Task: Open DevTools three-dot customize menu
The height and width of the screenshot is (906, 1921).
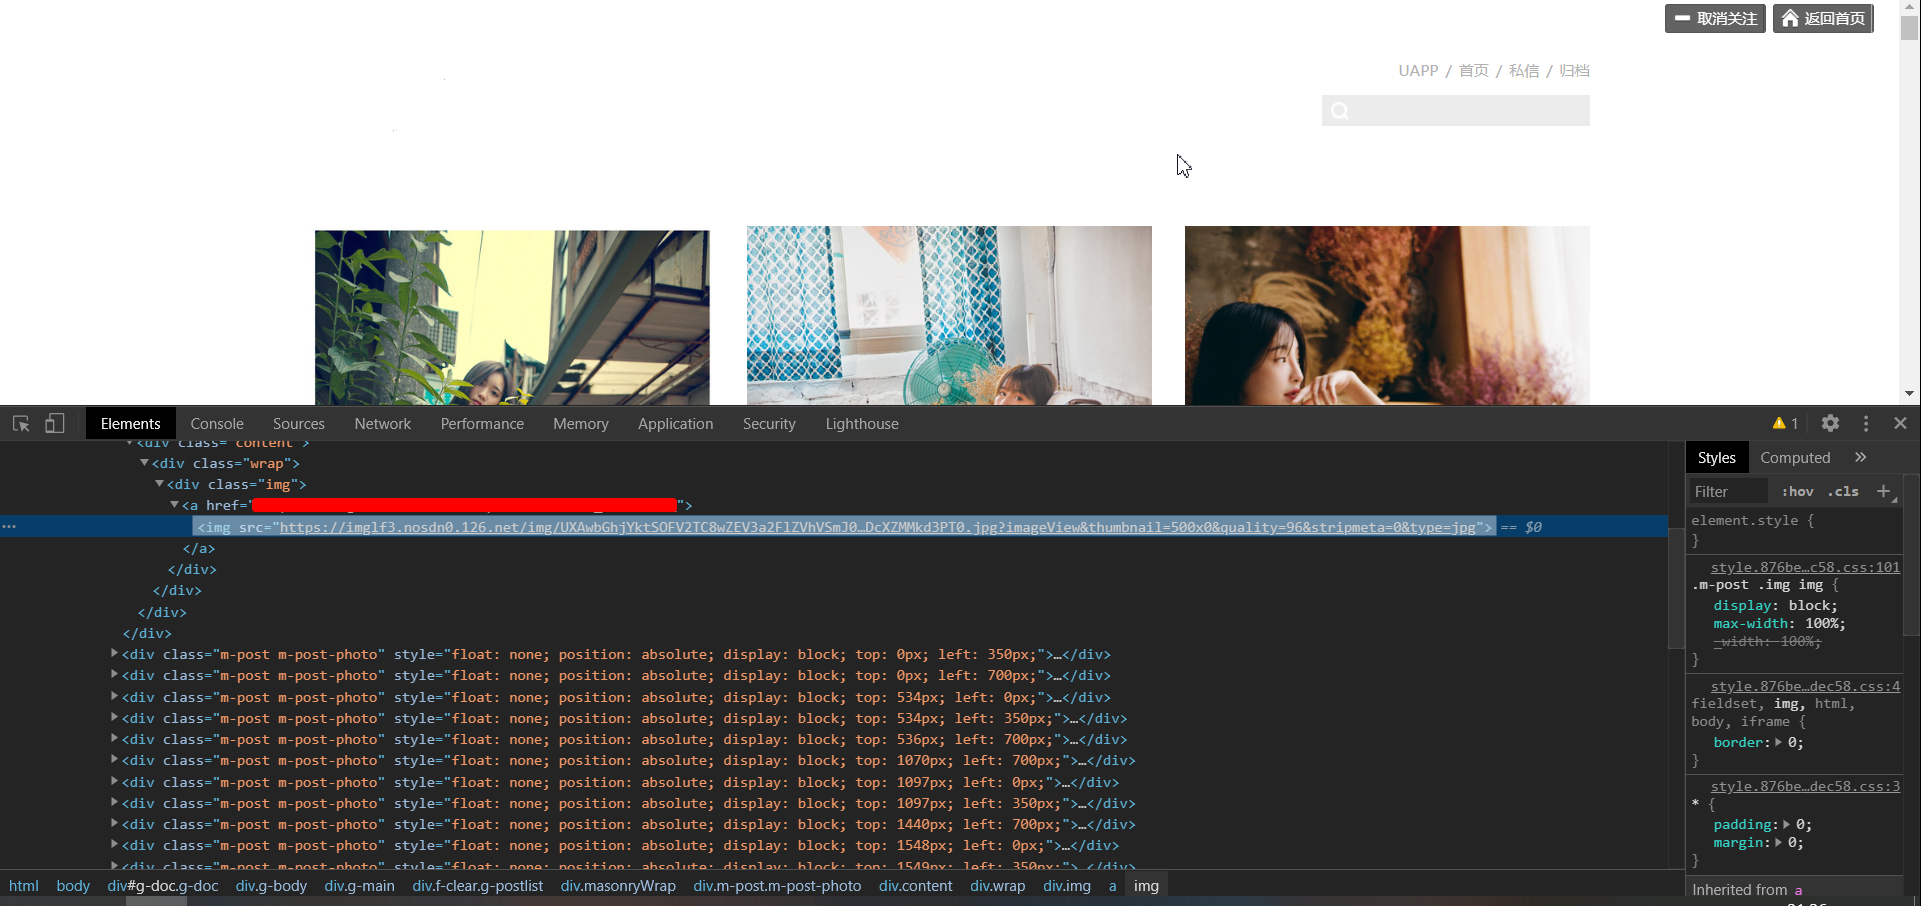Action: tap(1866, 423)
